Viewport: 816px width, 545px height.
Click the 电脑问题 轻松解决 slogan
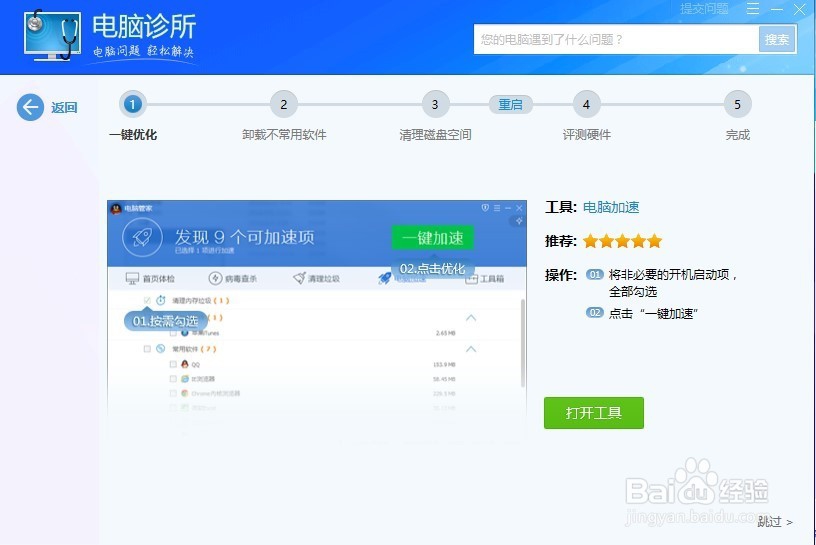coord(144,51)
